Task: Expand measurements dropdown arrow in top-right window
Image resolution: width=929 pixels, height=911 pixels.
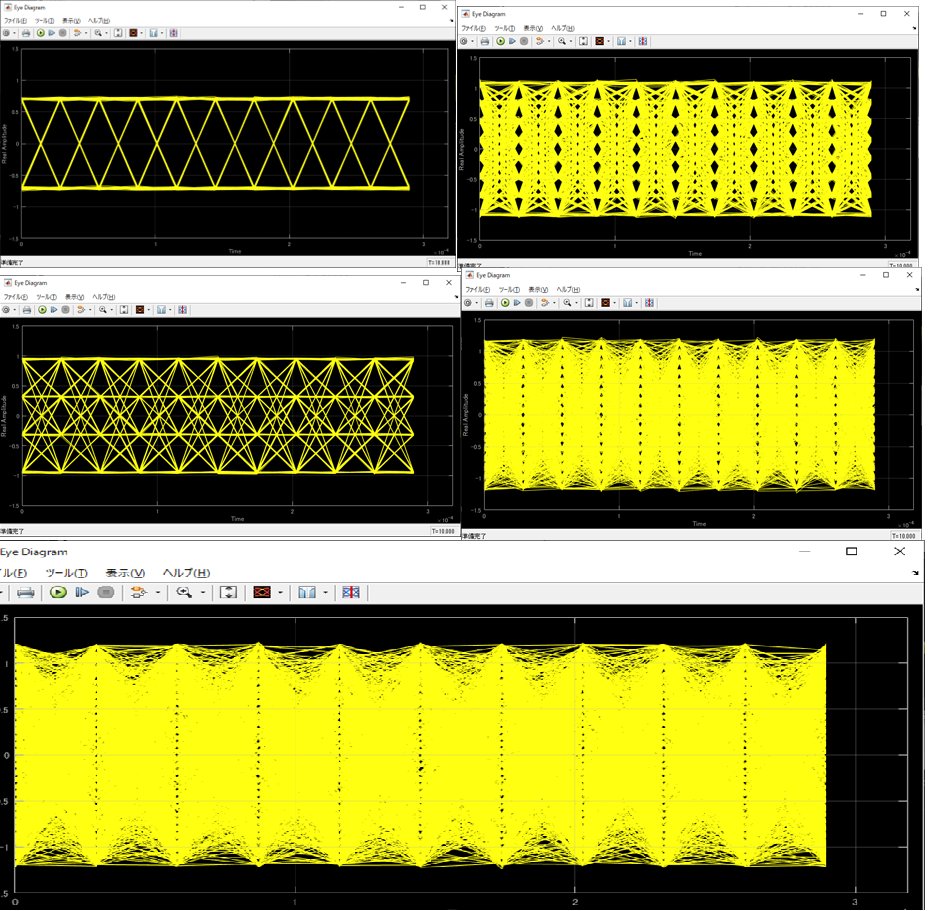Action: [x=630, y=41]
